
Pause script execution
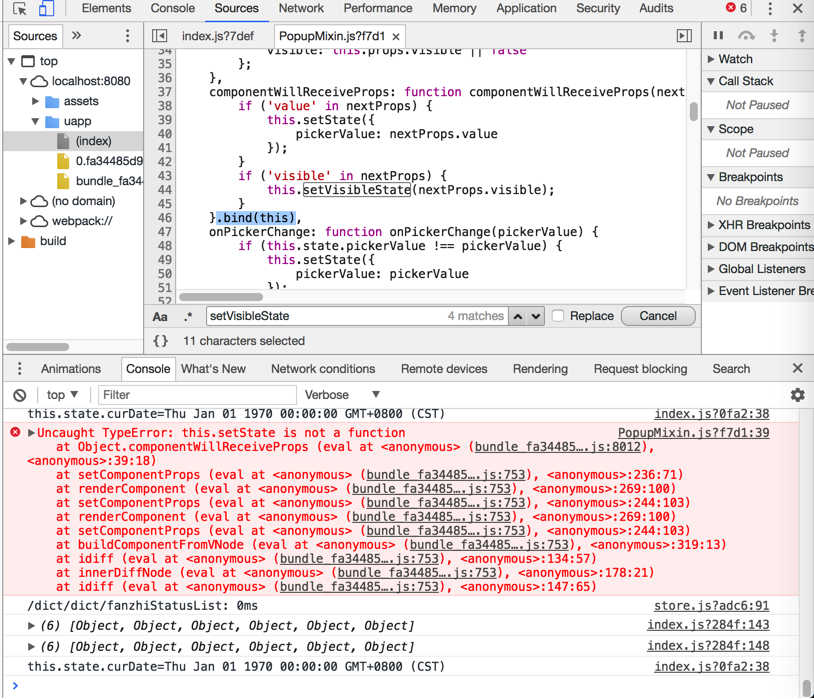pos(718,35)
